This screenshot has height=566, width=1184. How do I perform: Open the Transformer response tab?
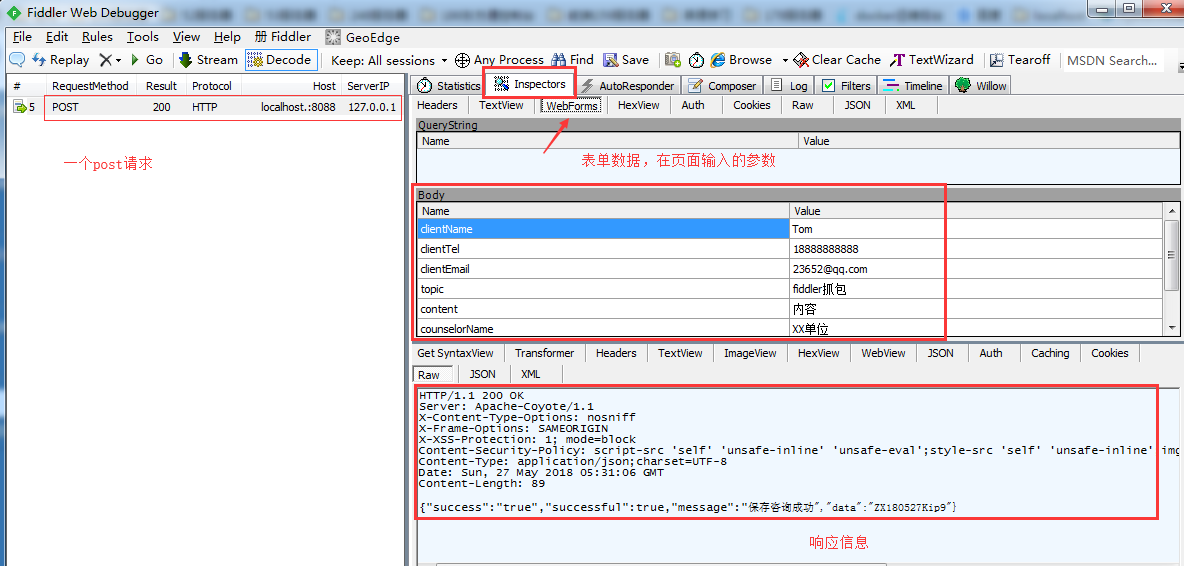(544, 353)
